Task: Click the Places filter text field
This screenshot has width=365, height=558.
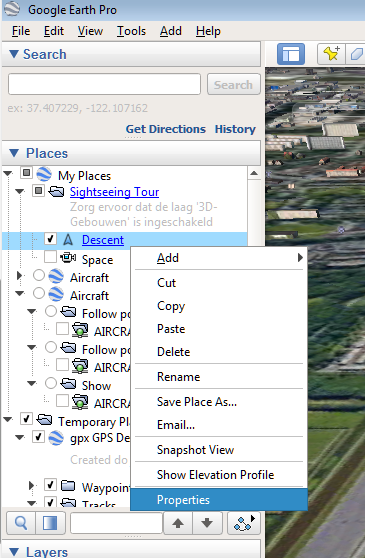Action: tap(116, 523)
